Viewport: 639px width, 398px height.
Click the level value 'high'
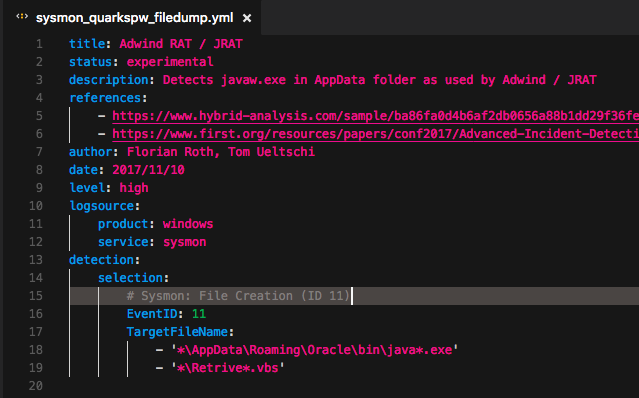coord(134,188)
